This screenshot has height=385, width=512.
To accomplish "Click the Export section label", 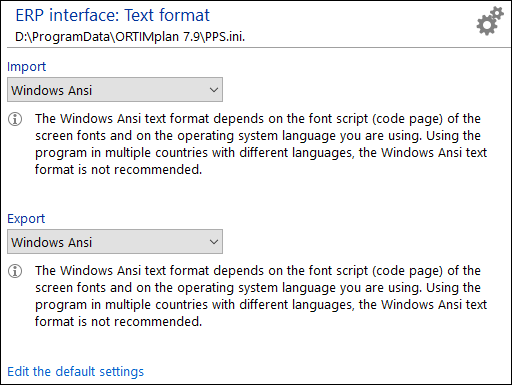I will (x=26, y=219).
